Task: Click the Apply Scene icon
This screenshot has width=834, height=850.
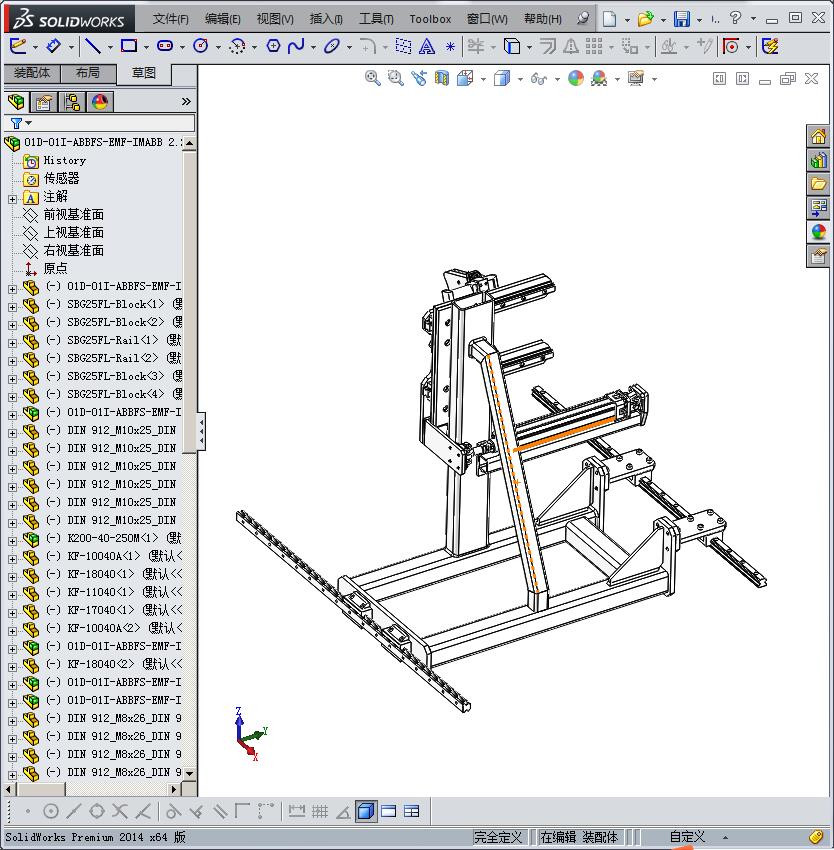Action: [599, 79]
